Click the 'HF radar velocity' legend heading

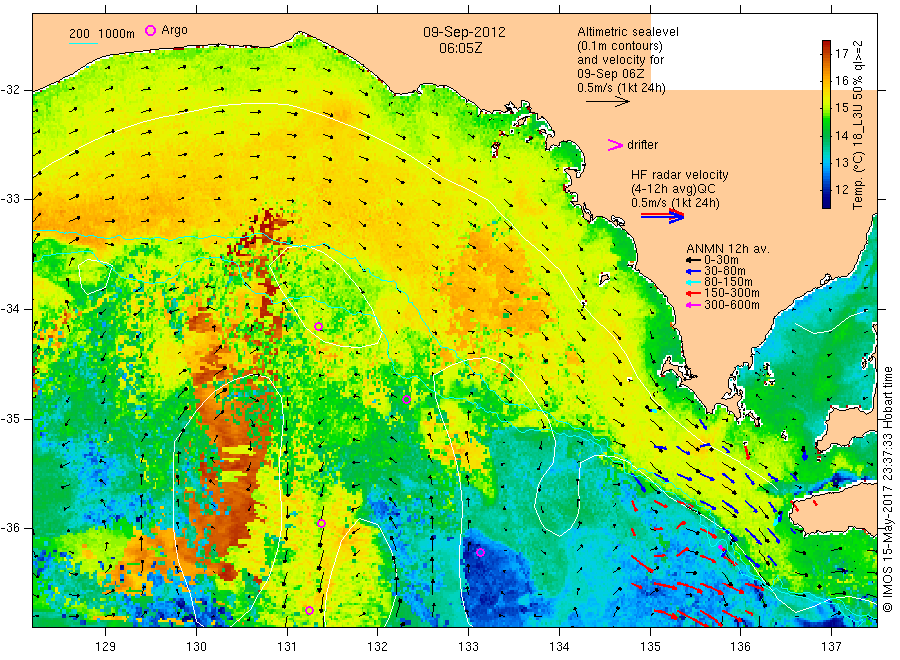click(680, 175)
